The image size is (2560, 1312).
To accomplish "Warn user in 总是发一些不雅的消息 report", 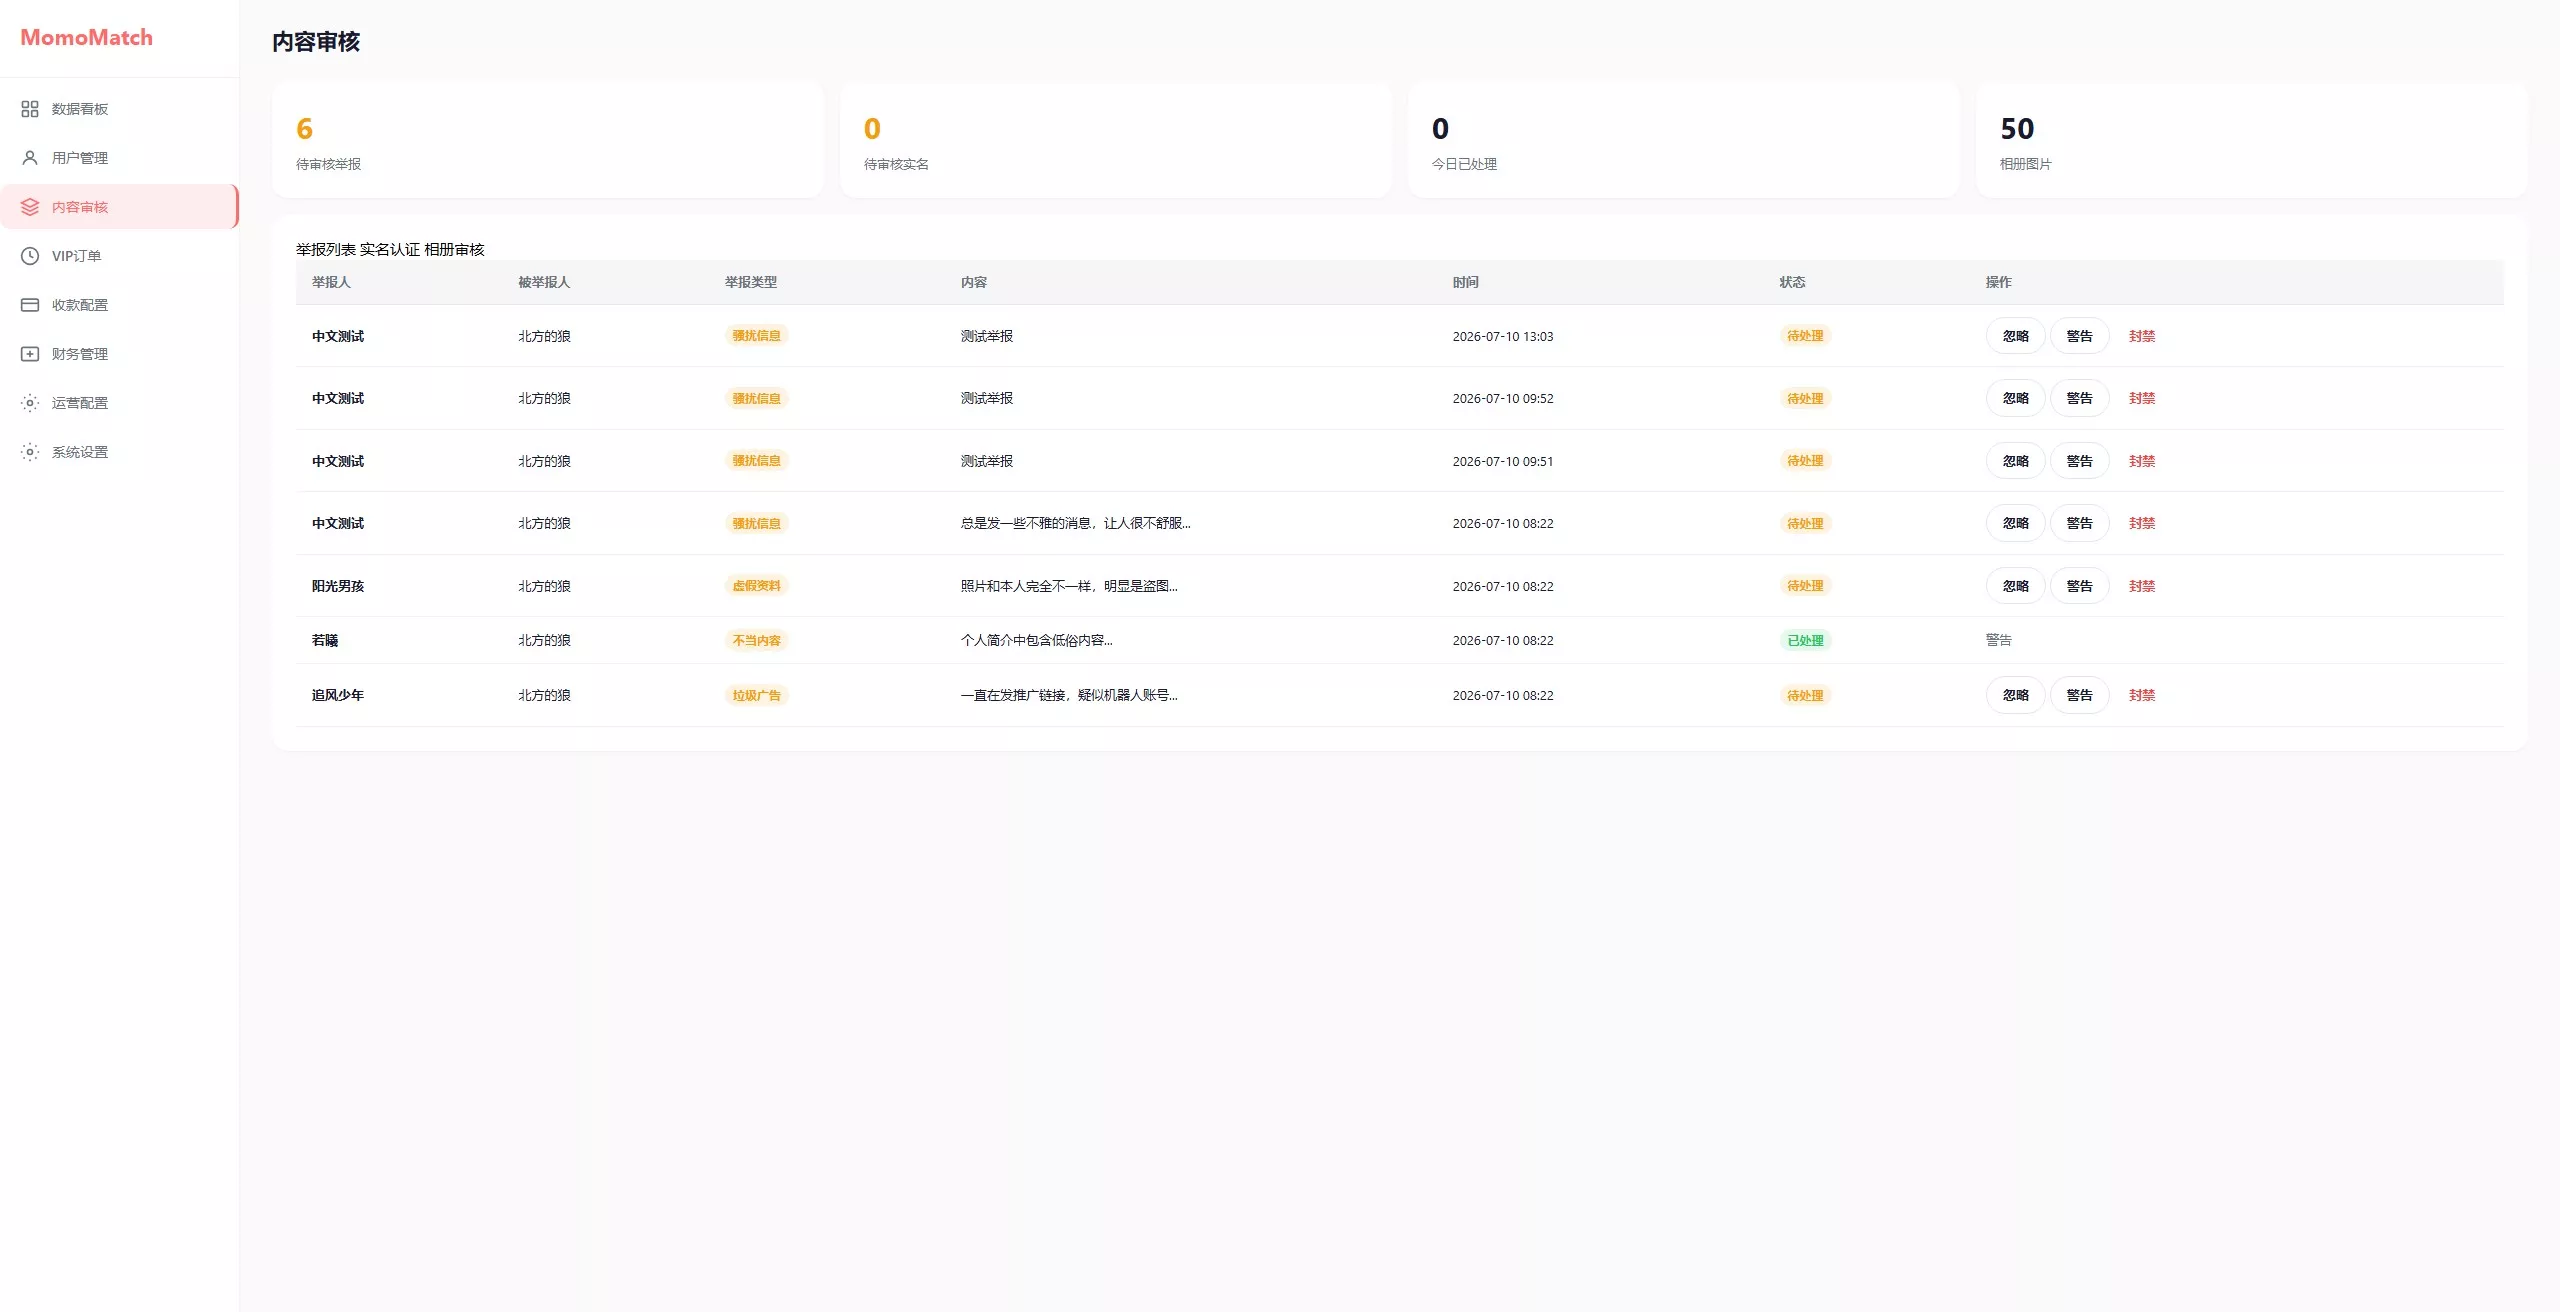I will (2079, 523).
